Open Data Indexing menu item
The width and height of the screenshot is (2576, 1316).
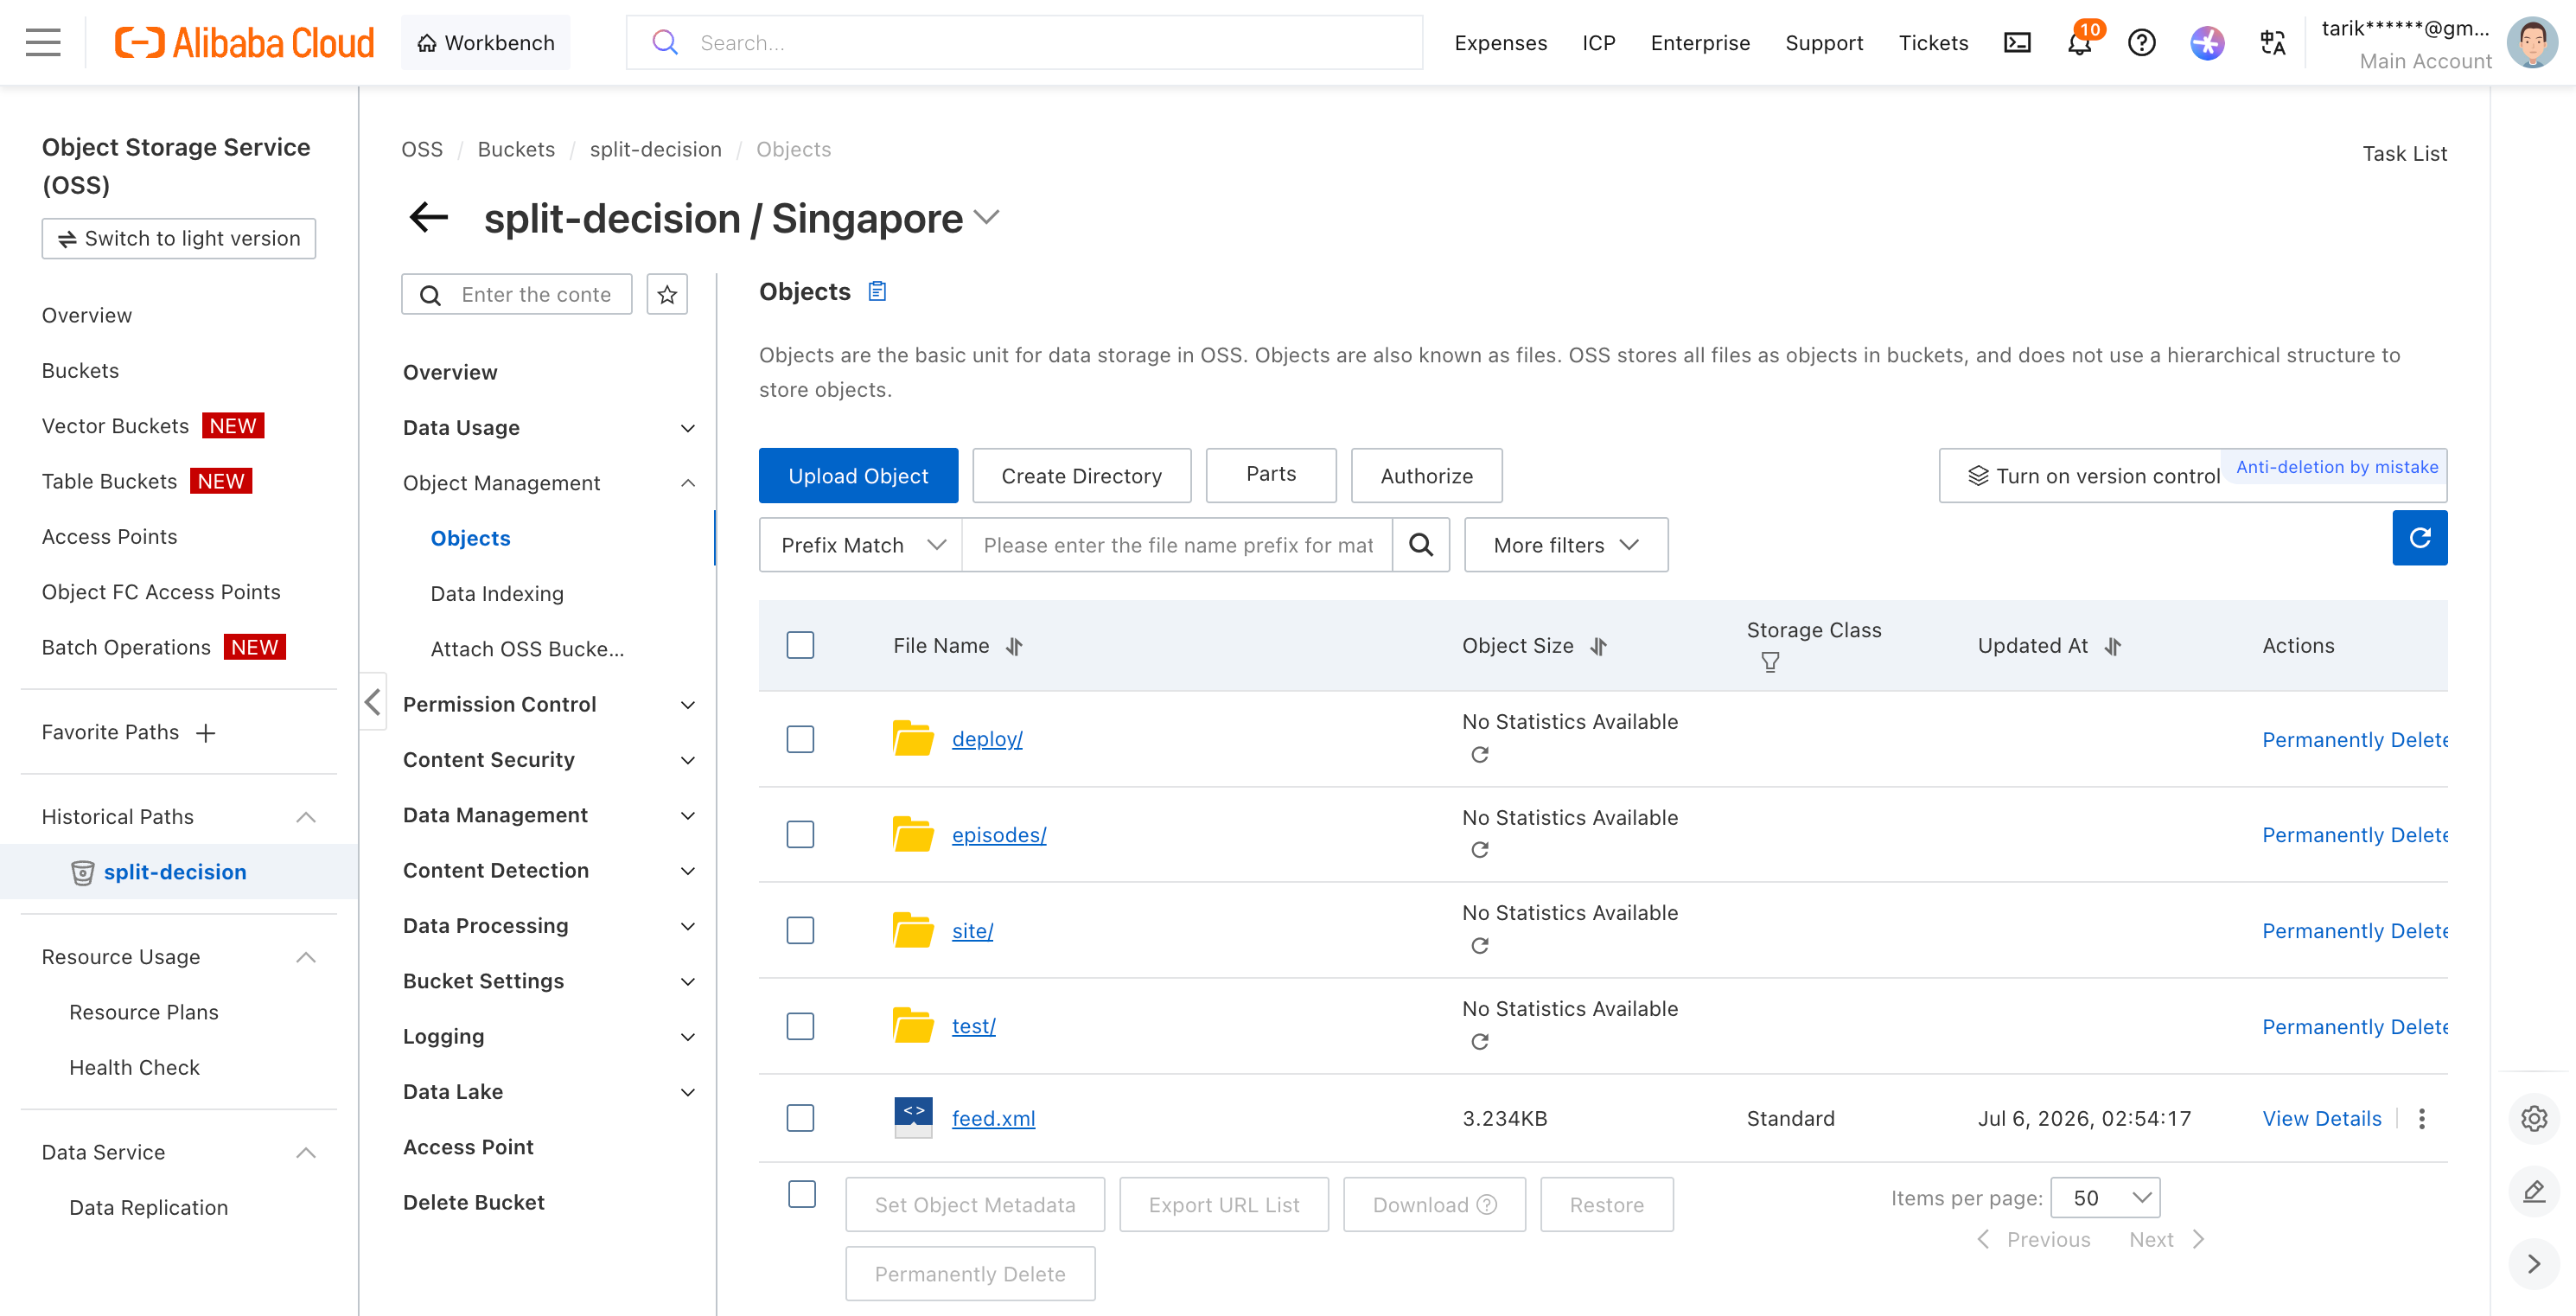(497, 593)
